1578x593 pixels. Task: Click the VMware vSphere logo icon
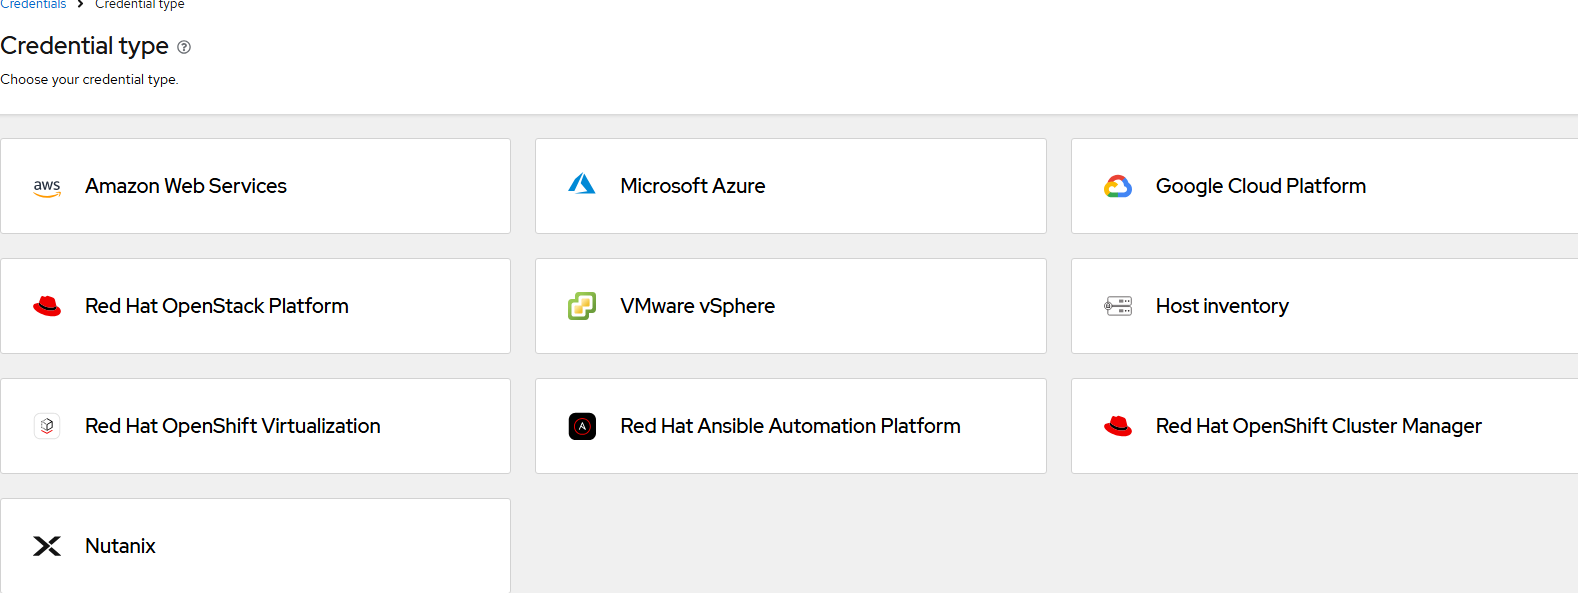pos(582,306)
